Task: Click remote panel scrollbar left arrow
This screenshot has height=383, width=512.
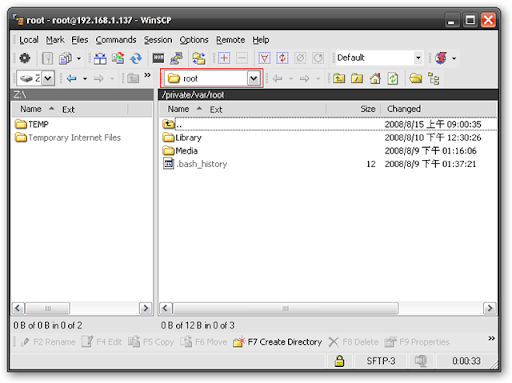Action: pos(165,308)
